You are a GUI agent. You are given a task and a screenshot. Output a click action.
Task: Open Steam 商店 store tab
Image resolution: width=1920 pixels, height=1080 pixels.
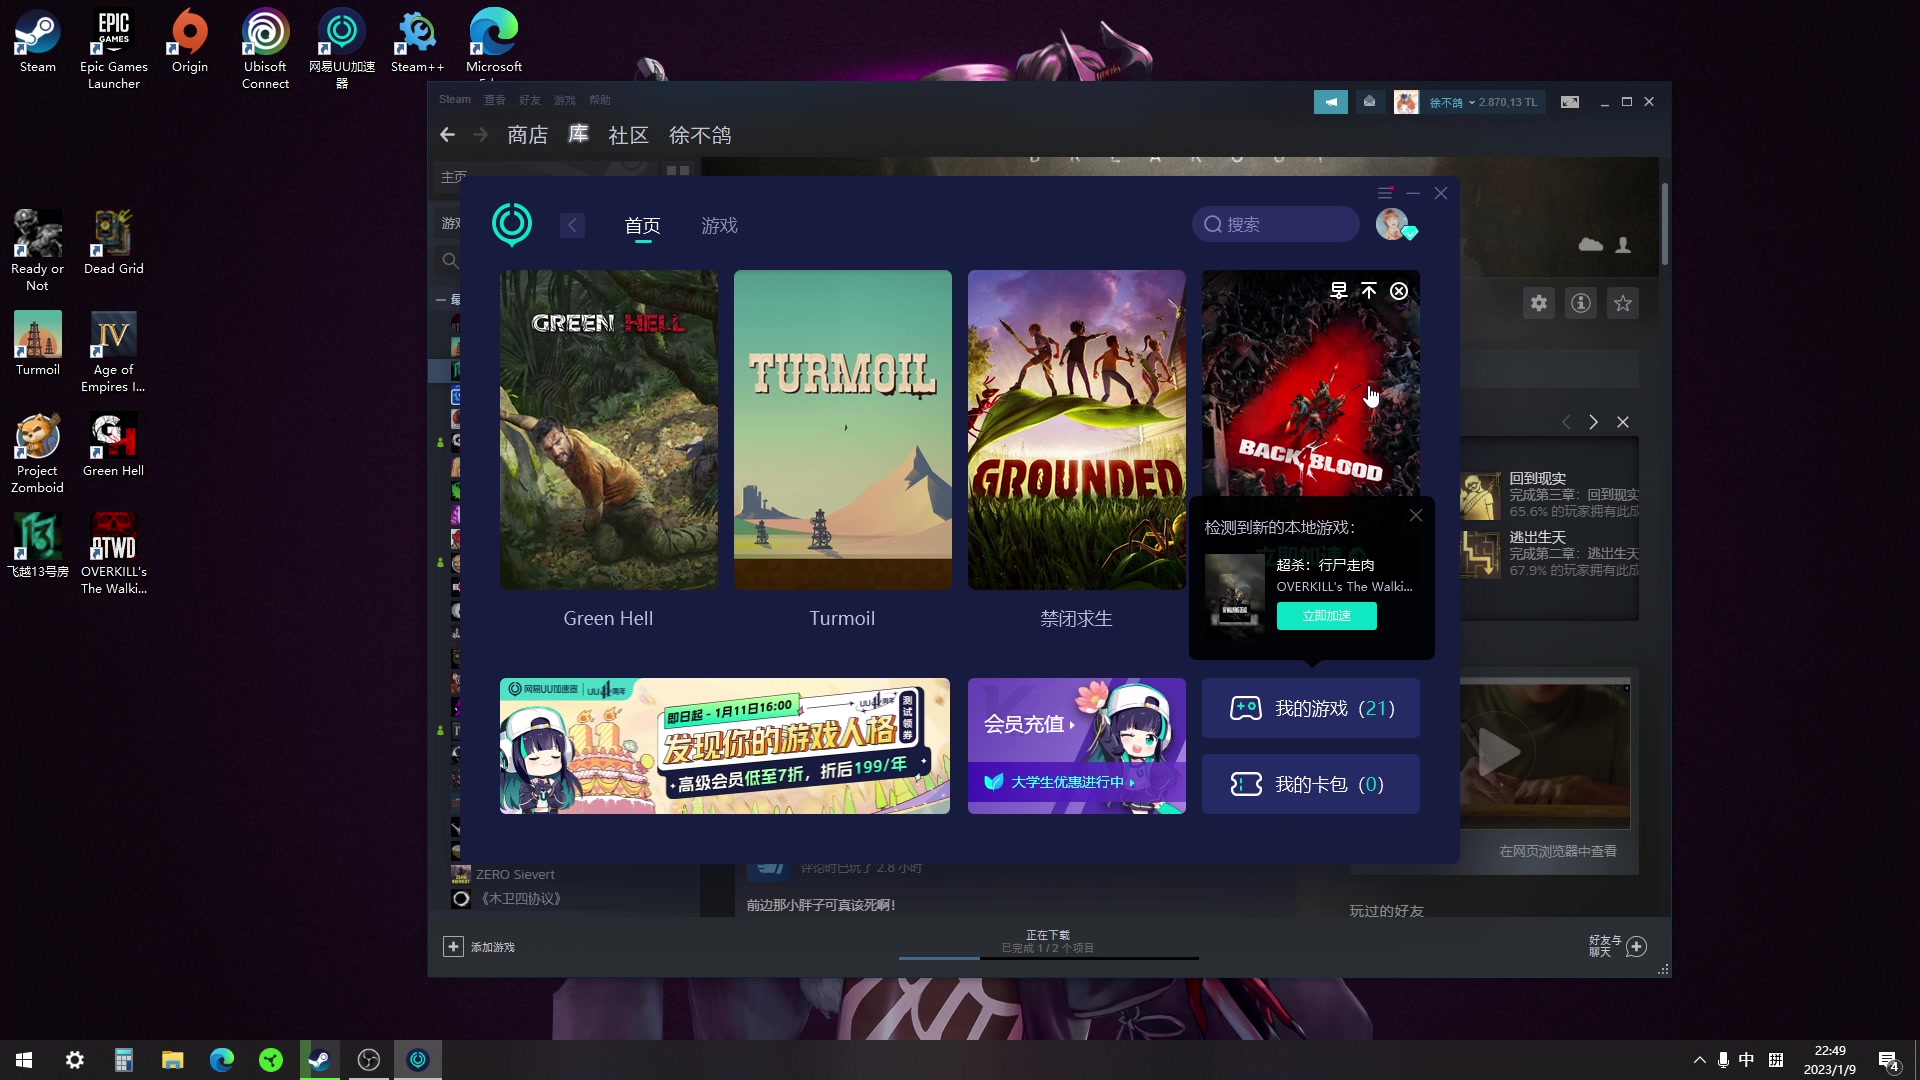coord(527,135)
